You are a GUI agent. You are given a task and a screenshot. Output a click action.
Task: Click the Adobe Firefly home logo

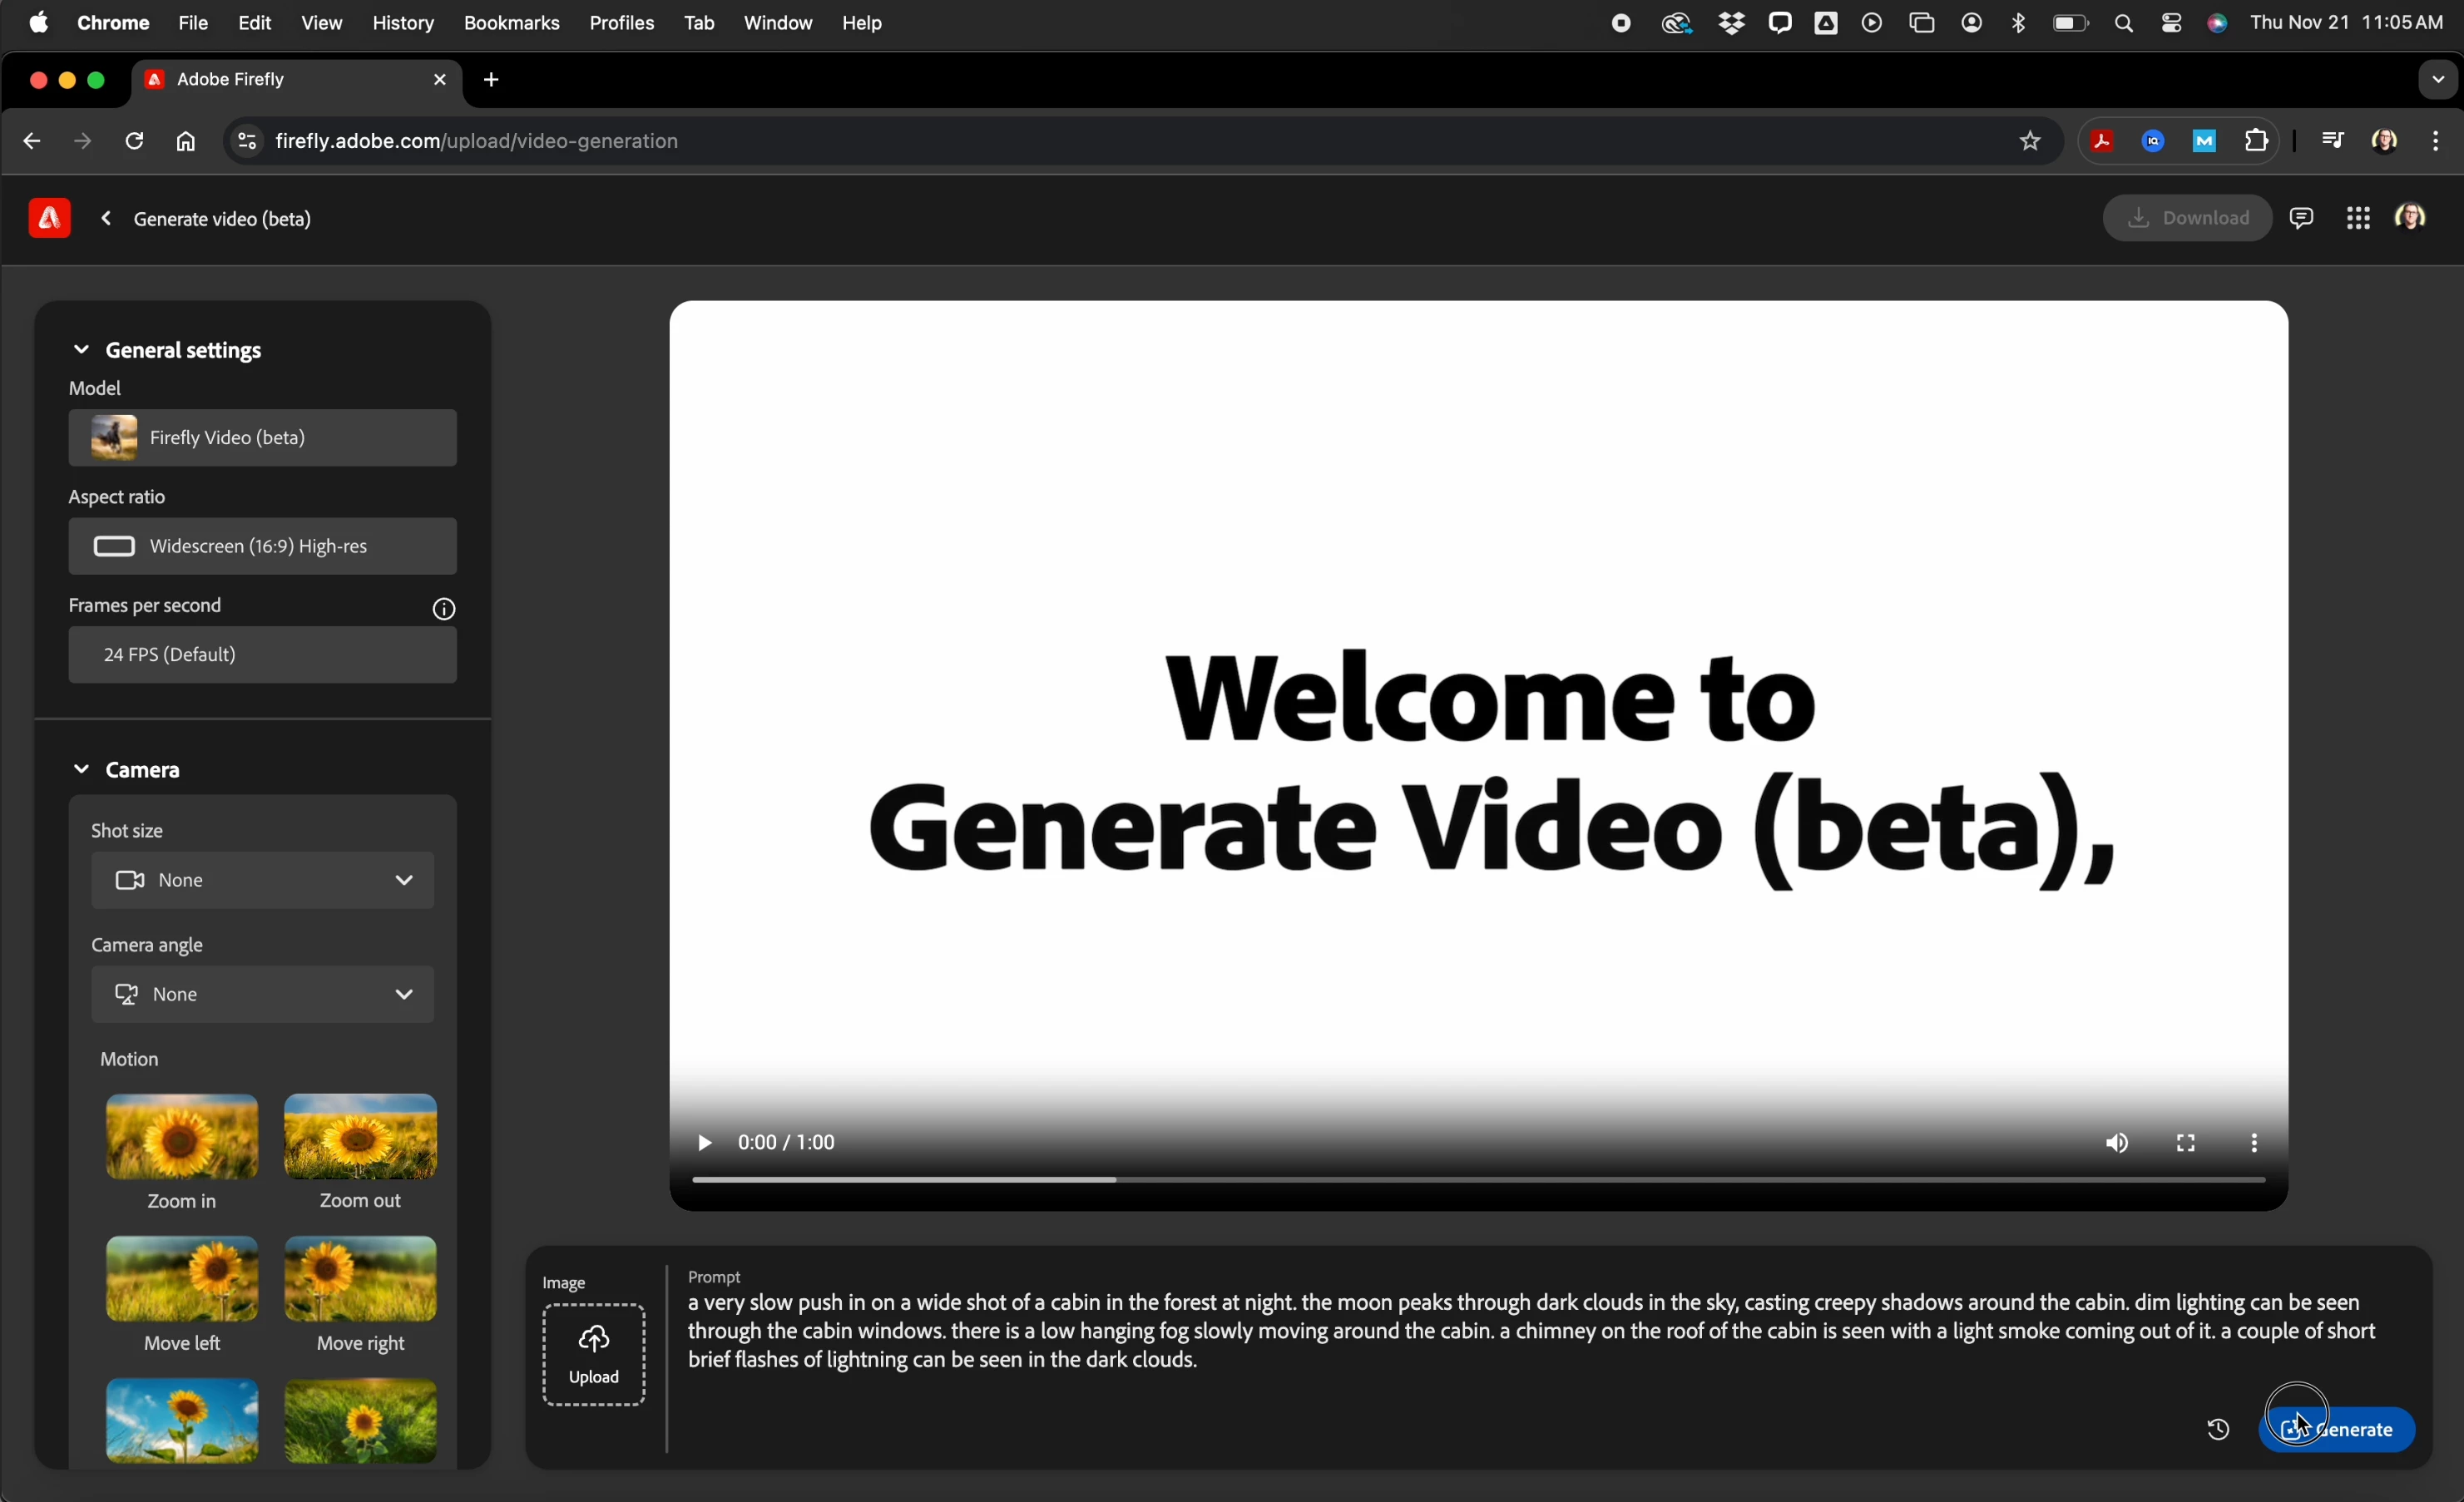pos(49,218)
